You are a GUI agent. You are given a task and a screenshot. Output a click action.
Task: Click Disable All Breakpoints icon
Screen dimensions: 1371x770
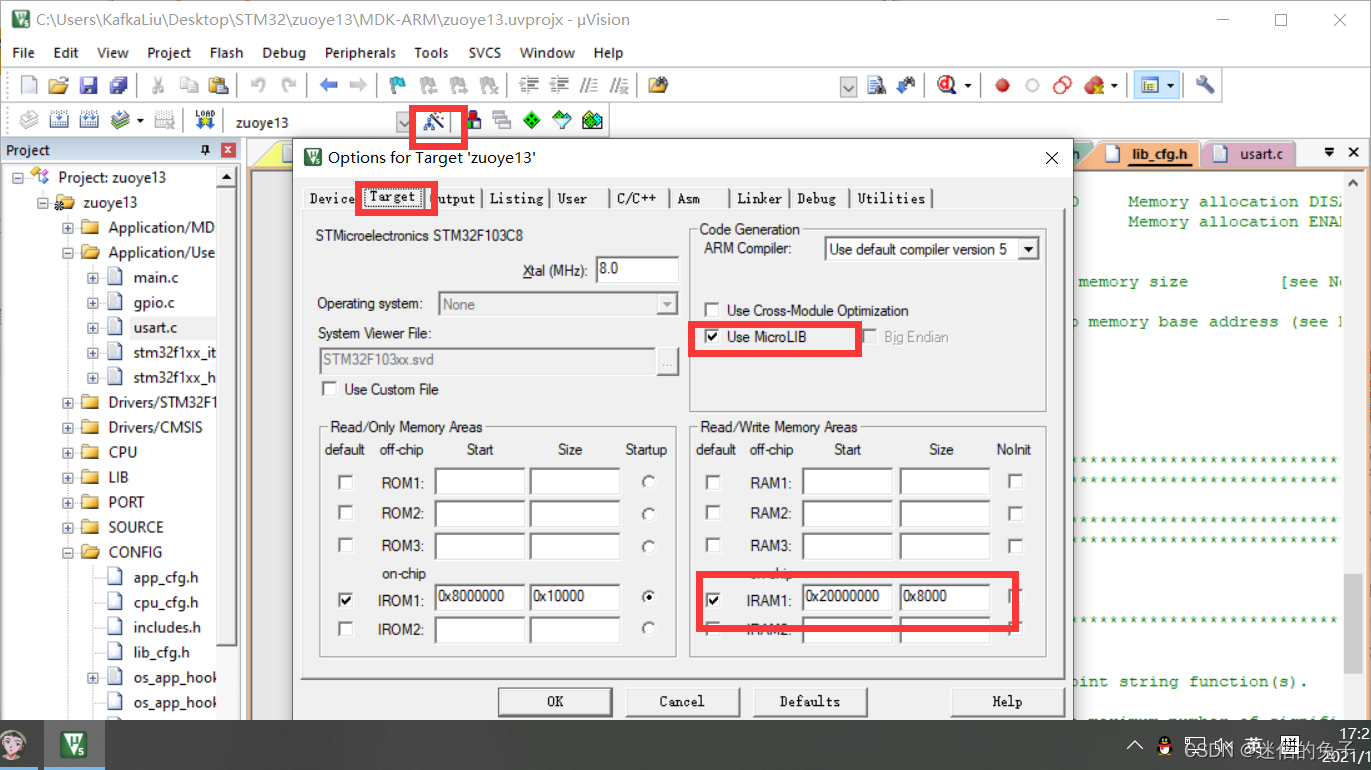click(1063, 86)
